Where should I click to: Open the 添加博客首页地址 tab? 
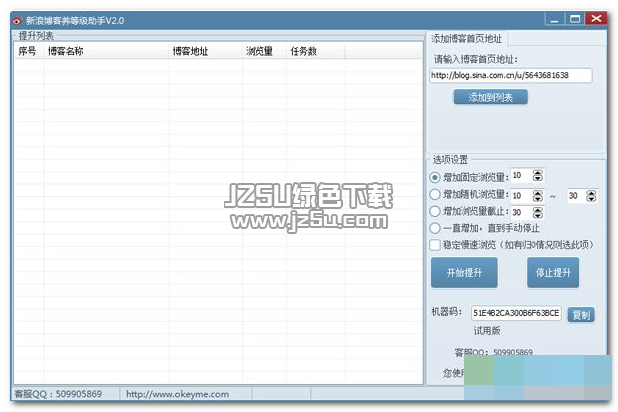(x=467, y=39)
